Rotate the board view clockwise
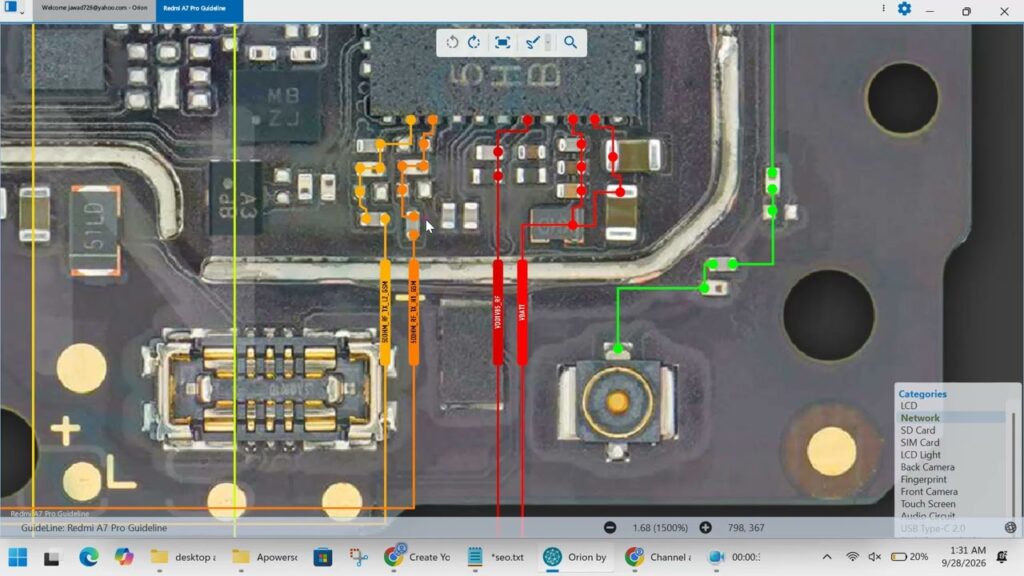This screenshot has width=1024, height=576. [474, 42]
